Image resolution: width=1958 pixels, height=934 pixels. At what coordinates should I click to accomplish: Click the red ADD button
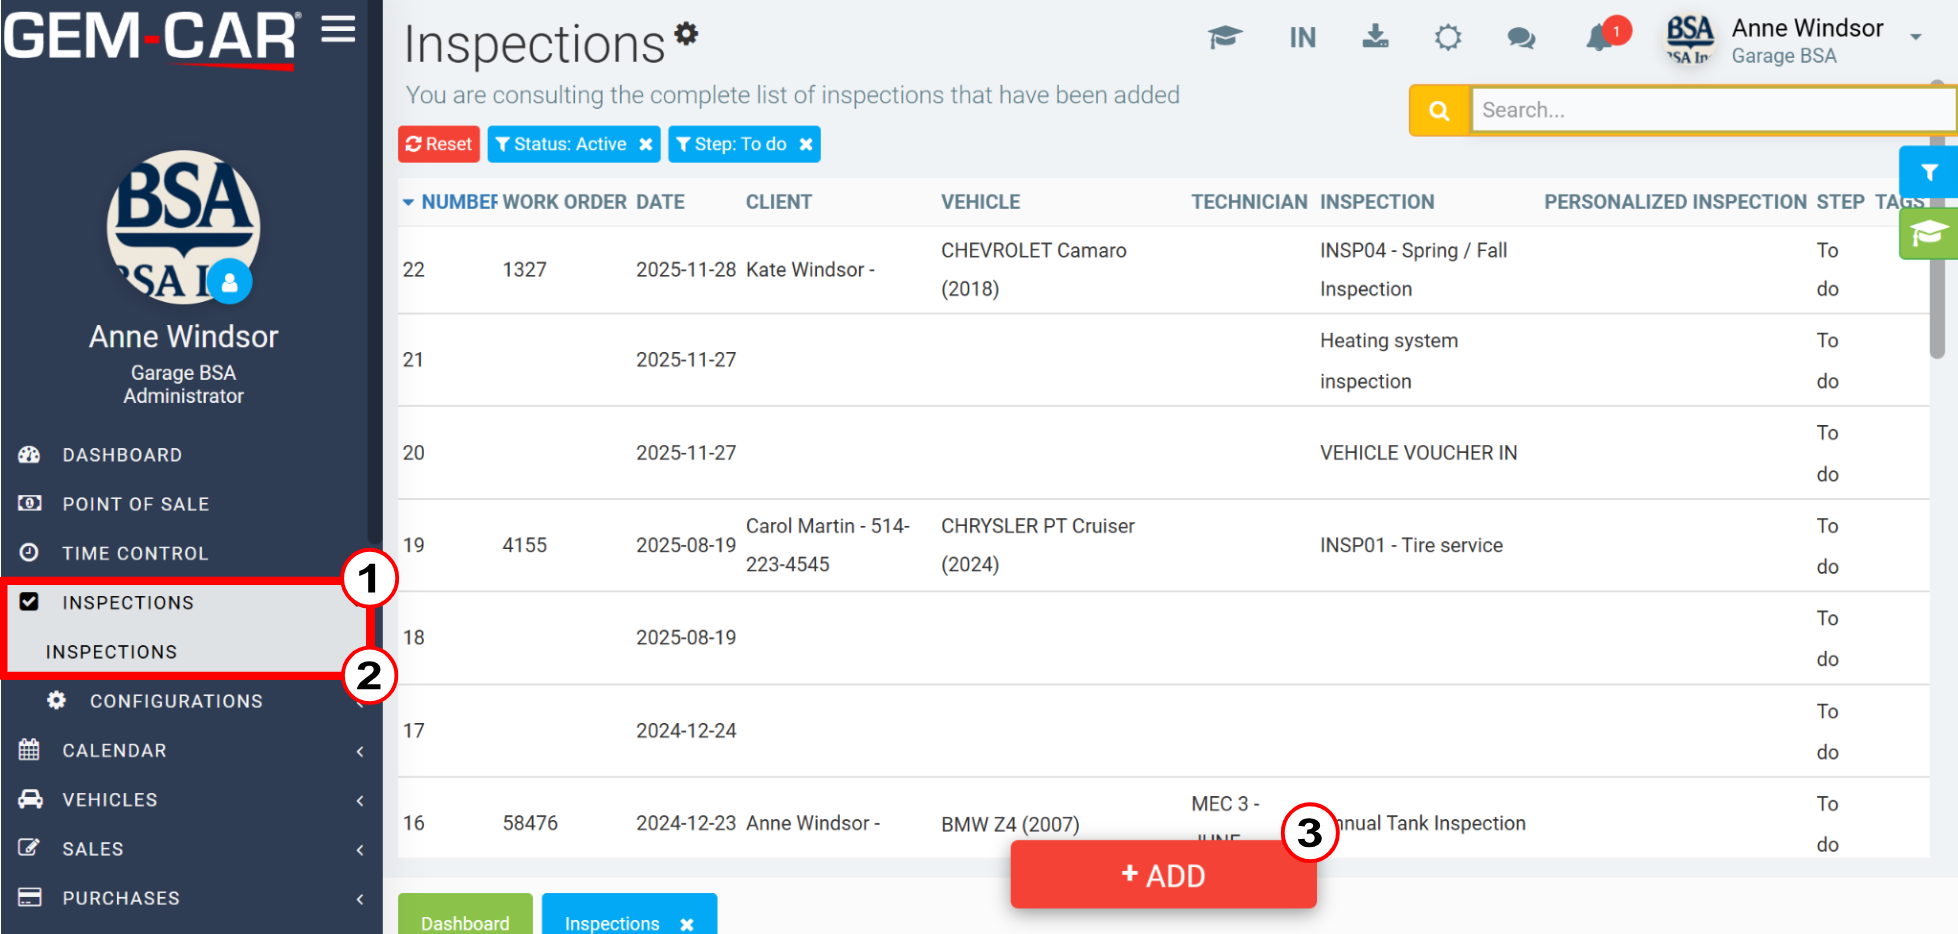(x=1163, y=875)
